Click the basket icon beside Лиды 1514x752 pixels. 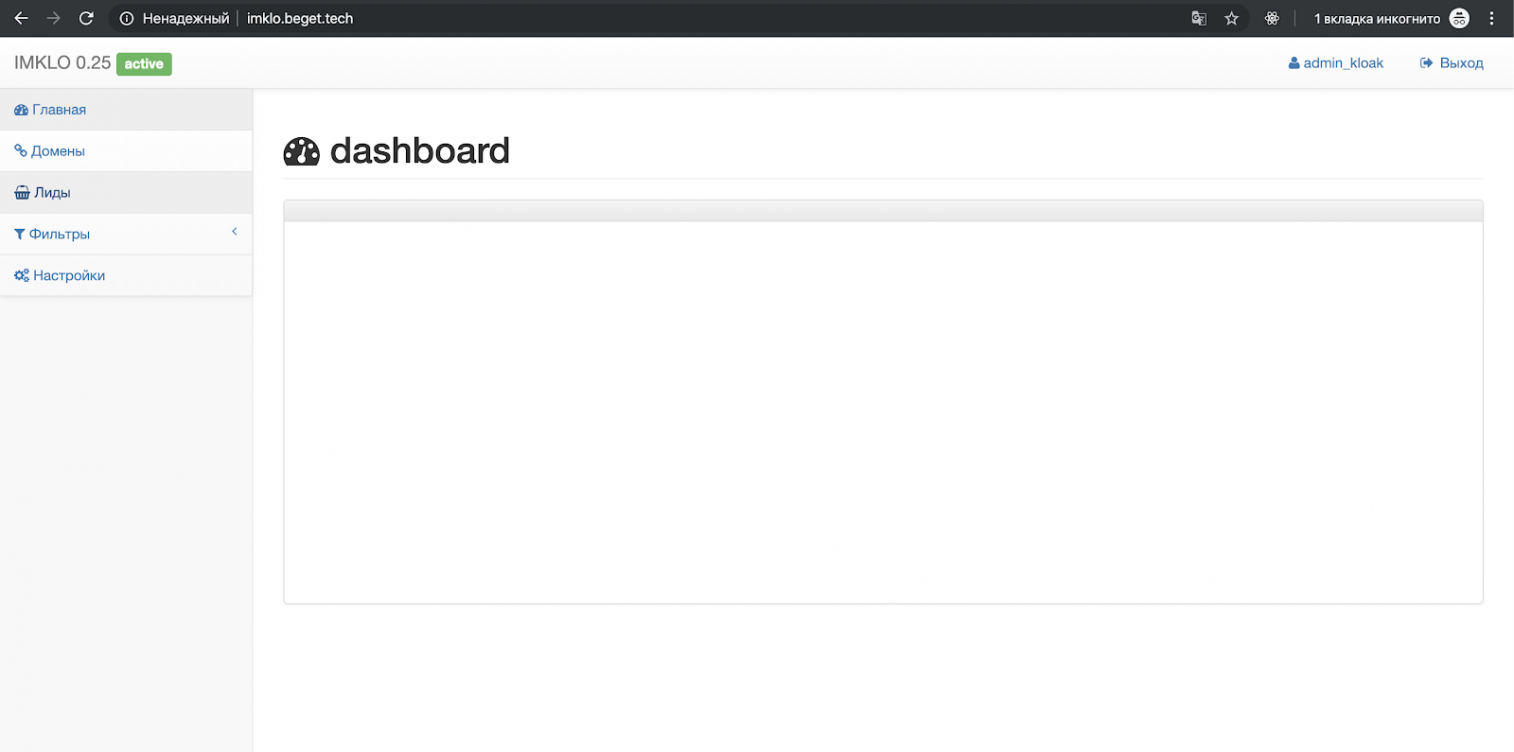22,193
